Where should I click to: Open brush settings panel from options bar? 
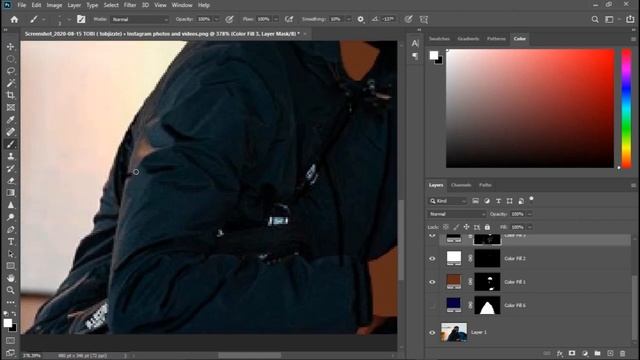(81, 19)
